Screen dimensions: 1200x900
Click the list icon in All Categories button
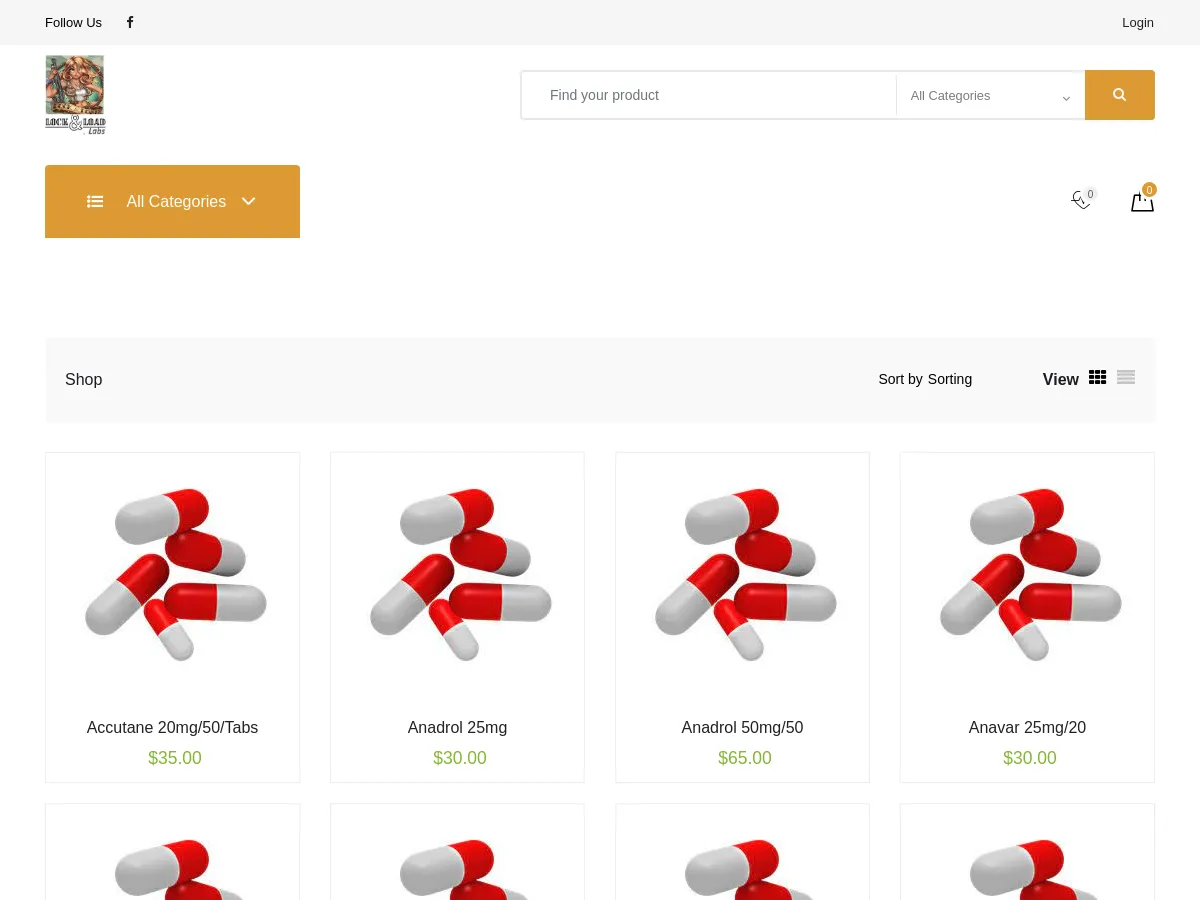[x=95, y=201]
